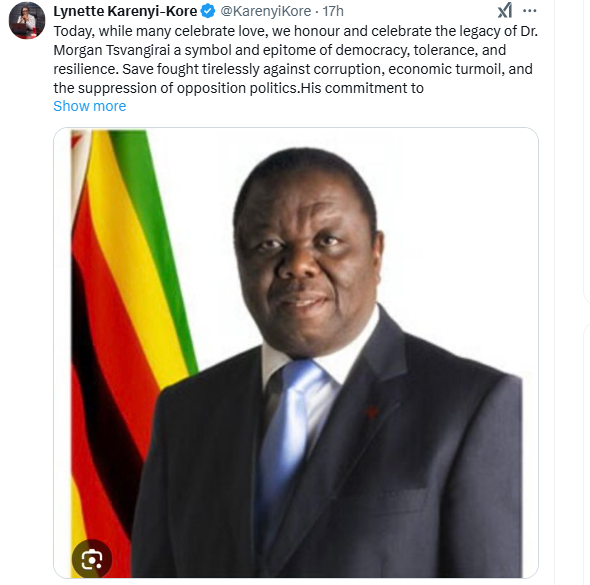Open the Grok explain-post icon

point(505,10)
